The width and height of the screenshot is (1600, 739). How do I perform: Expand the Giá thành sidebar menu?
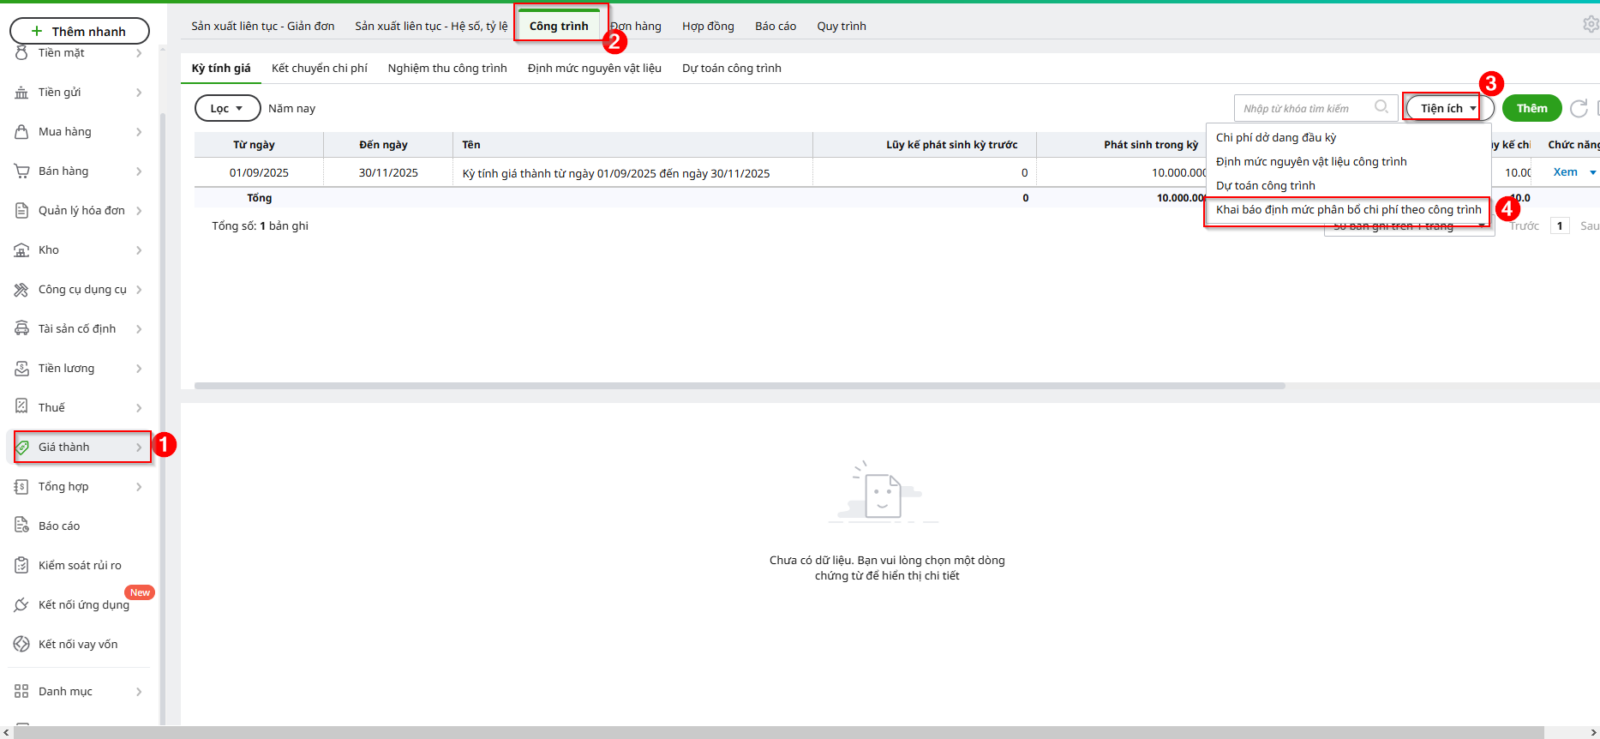(x=139, y=447)
